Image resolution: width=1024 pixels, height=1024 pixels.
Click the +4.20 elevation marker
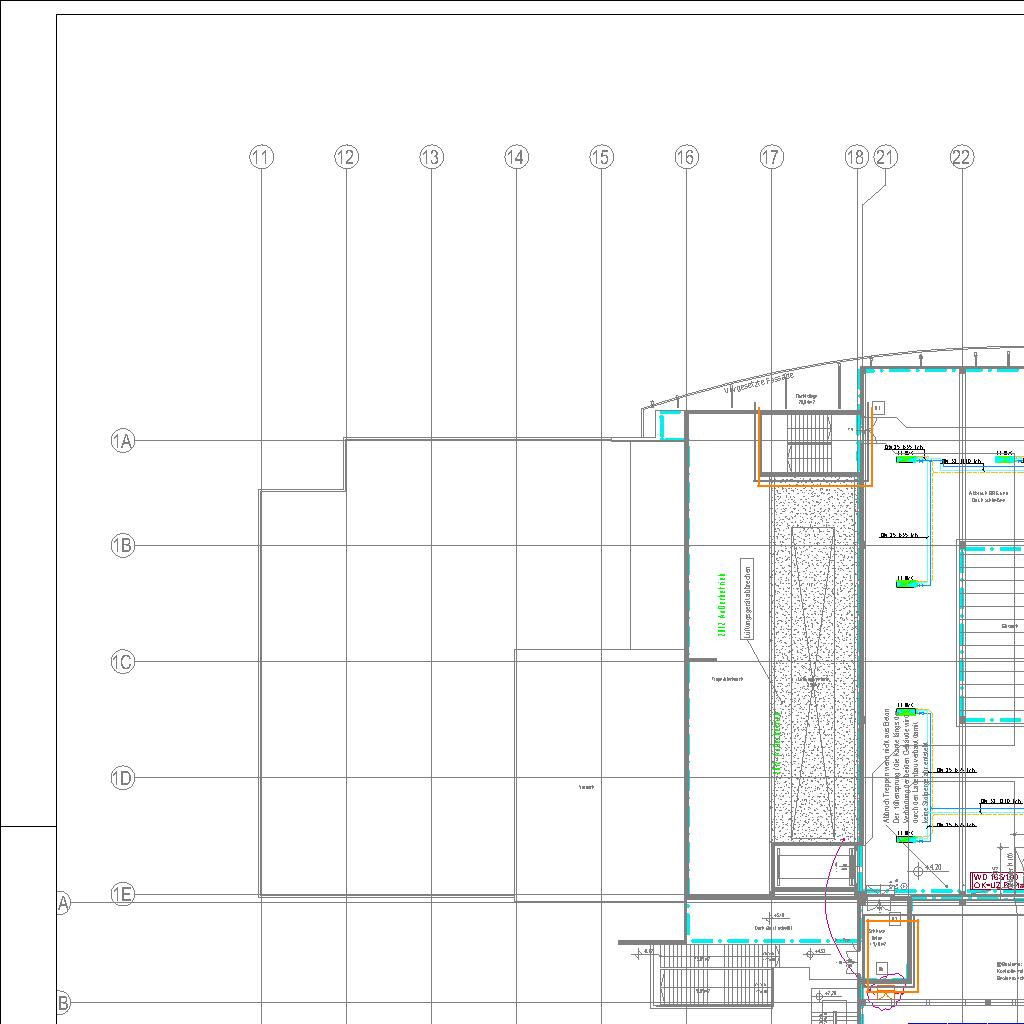pyautogui.click(x=934, y=867)
